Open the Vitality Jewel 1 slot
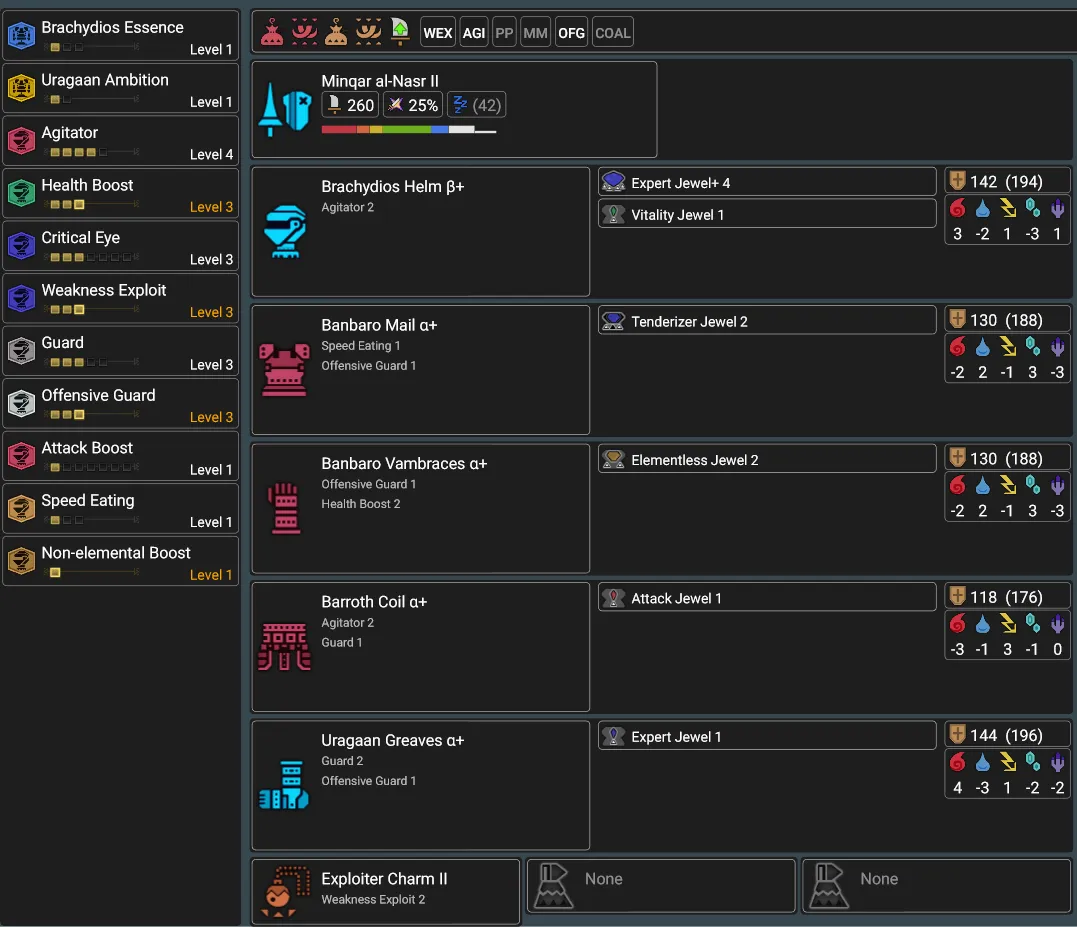1077x927 pixels. [x=767, y=214]
